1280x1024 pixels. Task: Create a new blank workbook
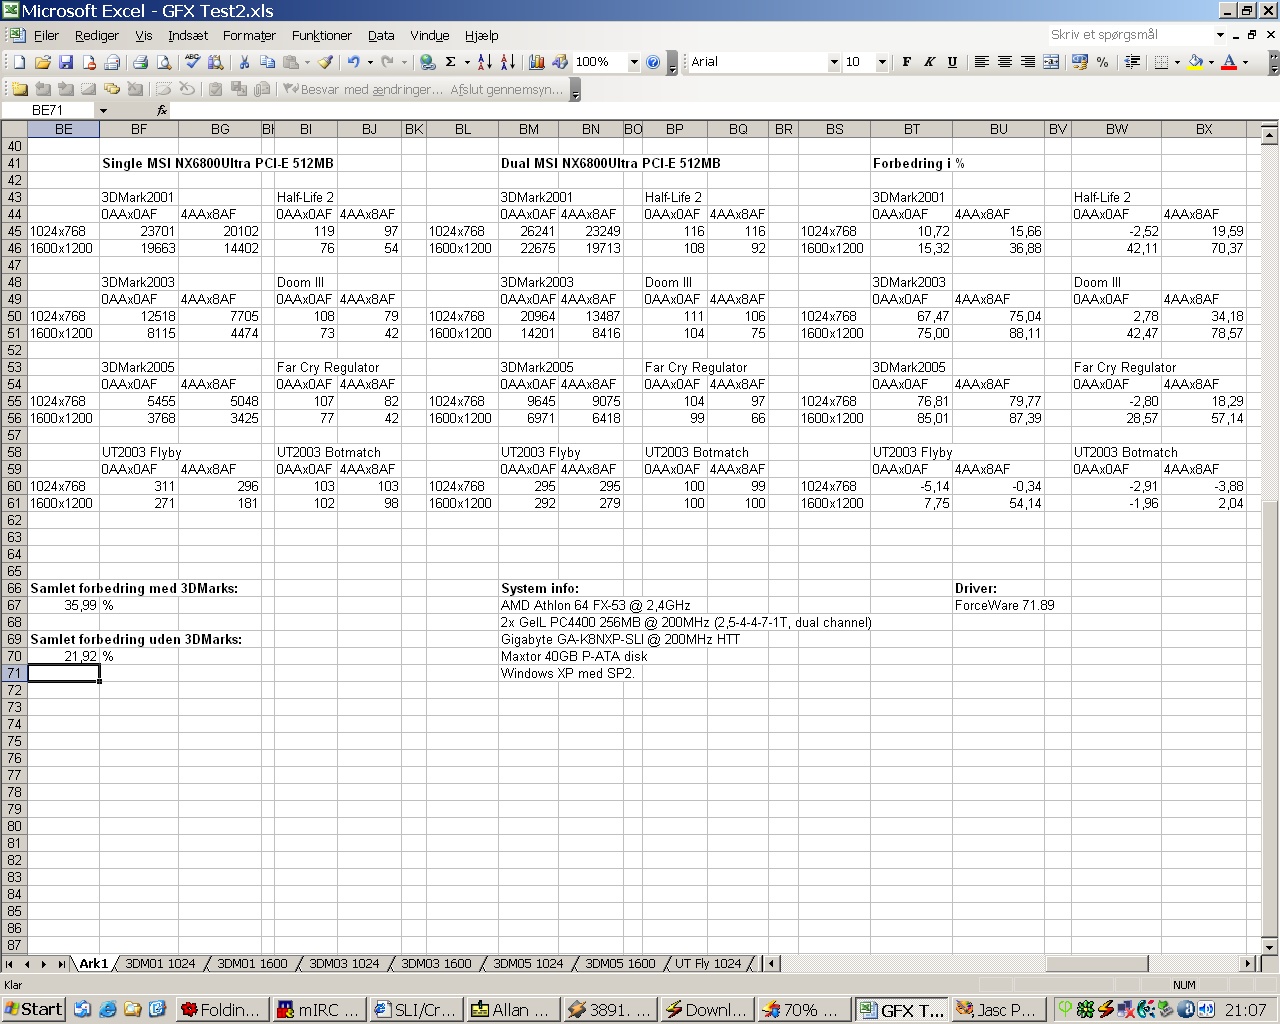tap(19, 62)
